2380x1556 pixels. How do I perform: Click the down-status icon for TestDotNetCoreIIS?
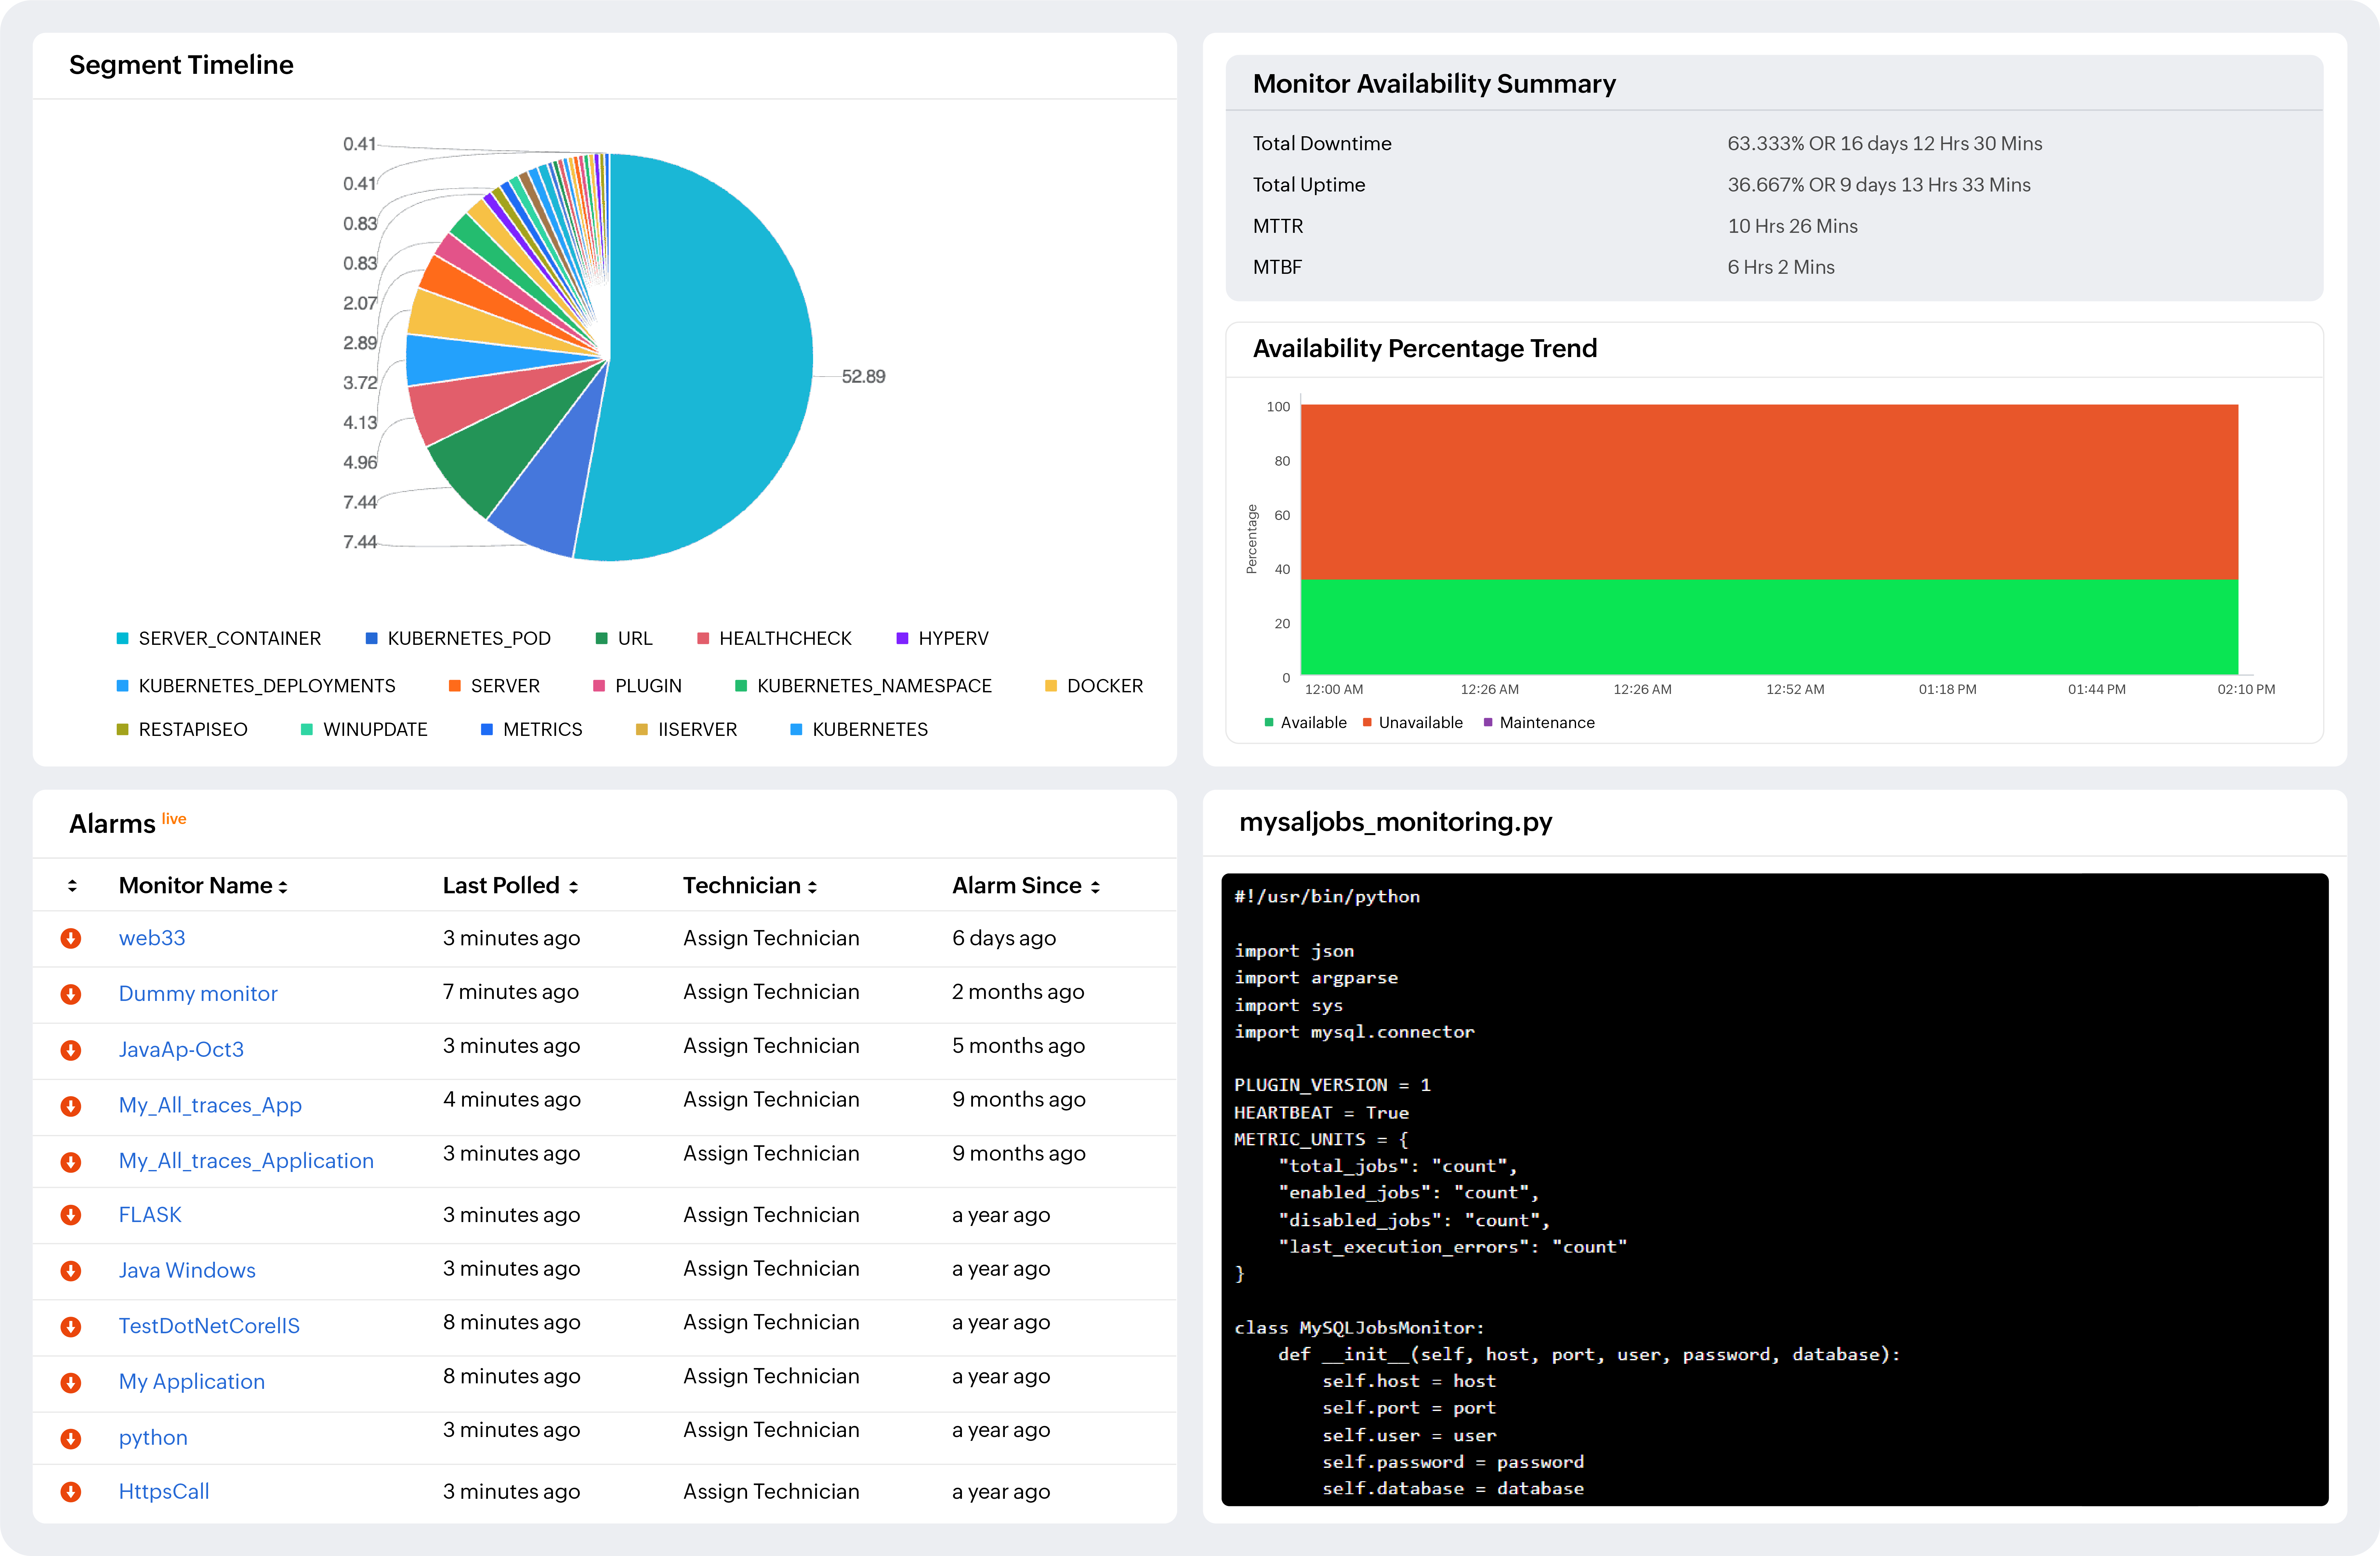pos(71,1327)
